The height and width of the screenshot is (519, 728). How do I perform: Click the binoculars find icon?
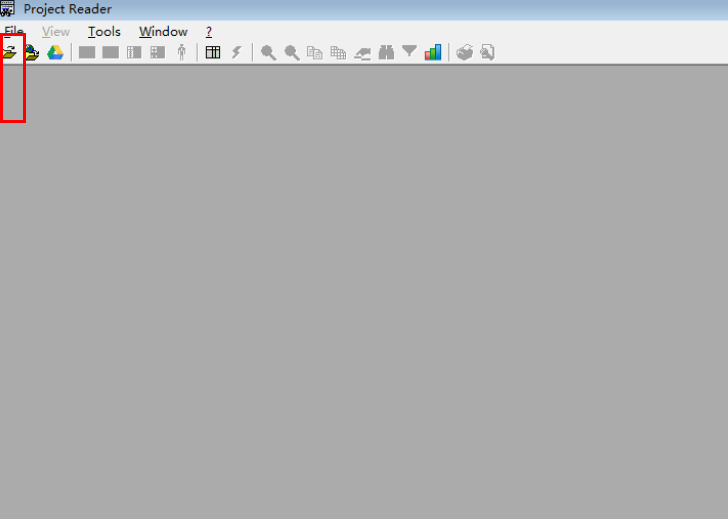click(x=386, y=52)
